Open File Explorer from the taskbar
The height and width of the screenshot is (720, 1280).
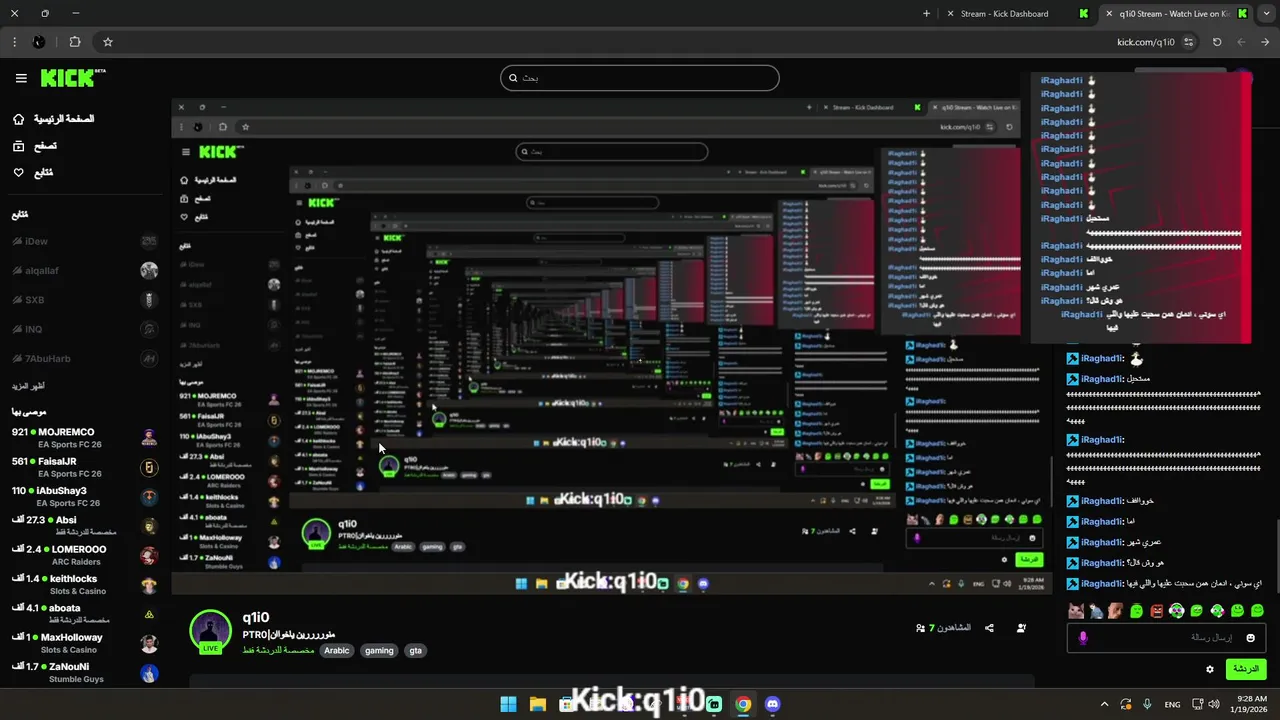pos(538,704)
